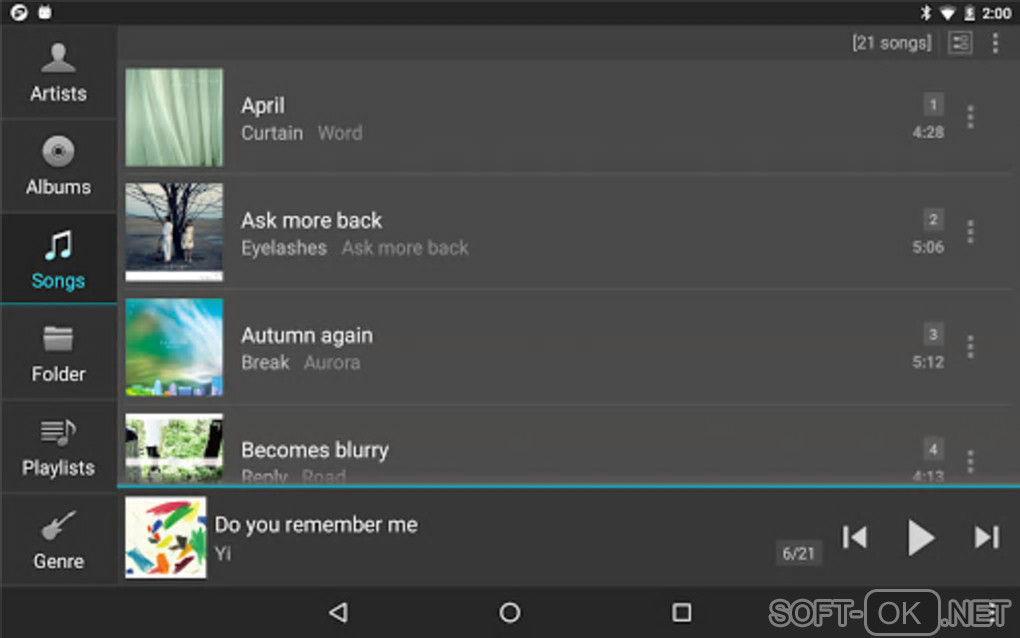Click the battery status icon
The width and height of the screenshot is (1020, 638).
[969, 12]
